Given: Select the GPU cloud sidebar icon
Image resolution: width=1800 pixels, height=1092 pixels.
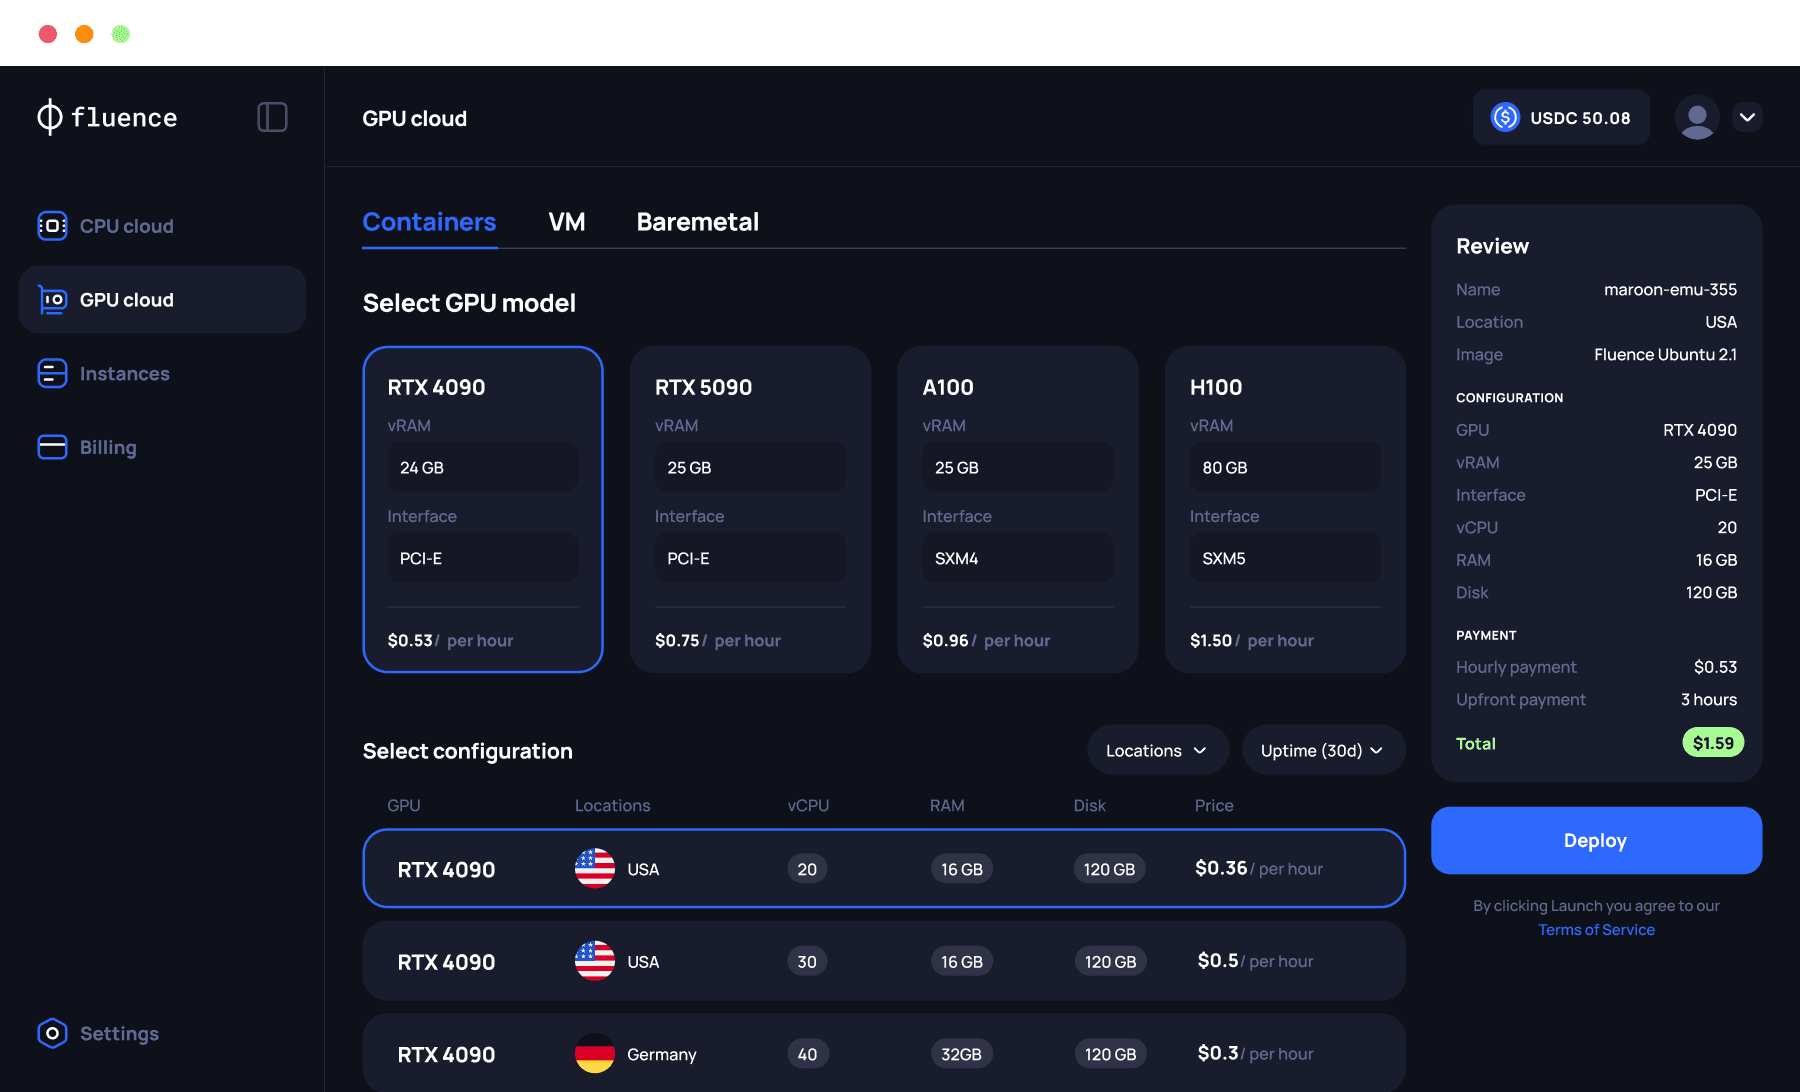Looking at the screenshot, I should point(51,299).
